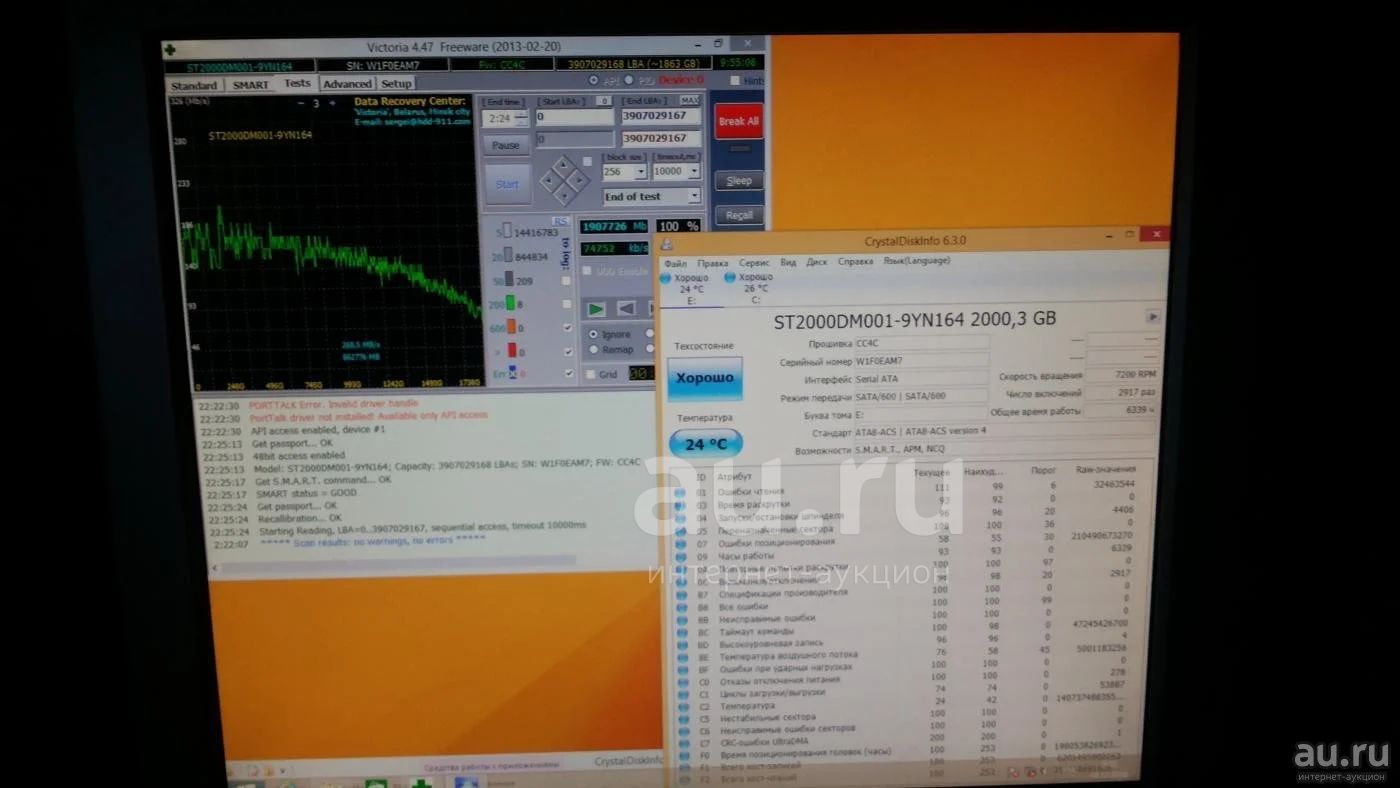Open the Справка menu
Screen dimensions: 1400x788
point(856,262)
